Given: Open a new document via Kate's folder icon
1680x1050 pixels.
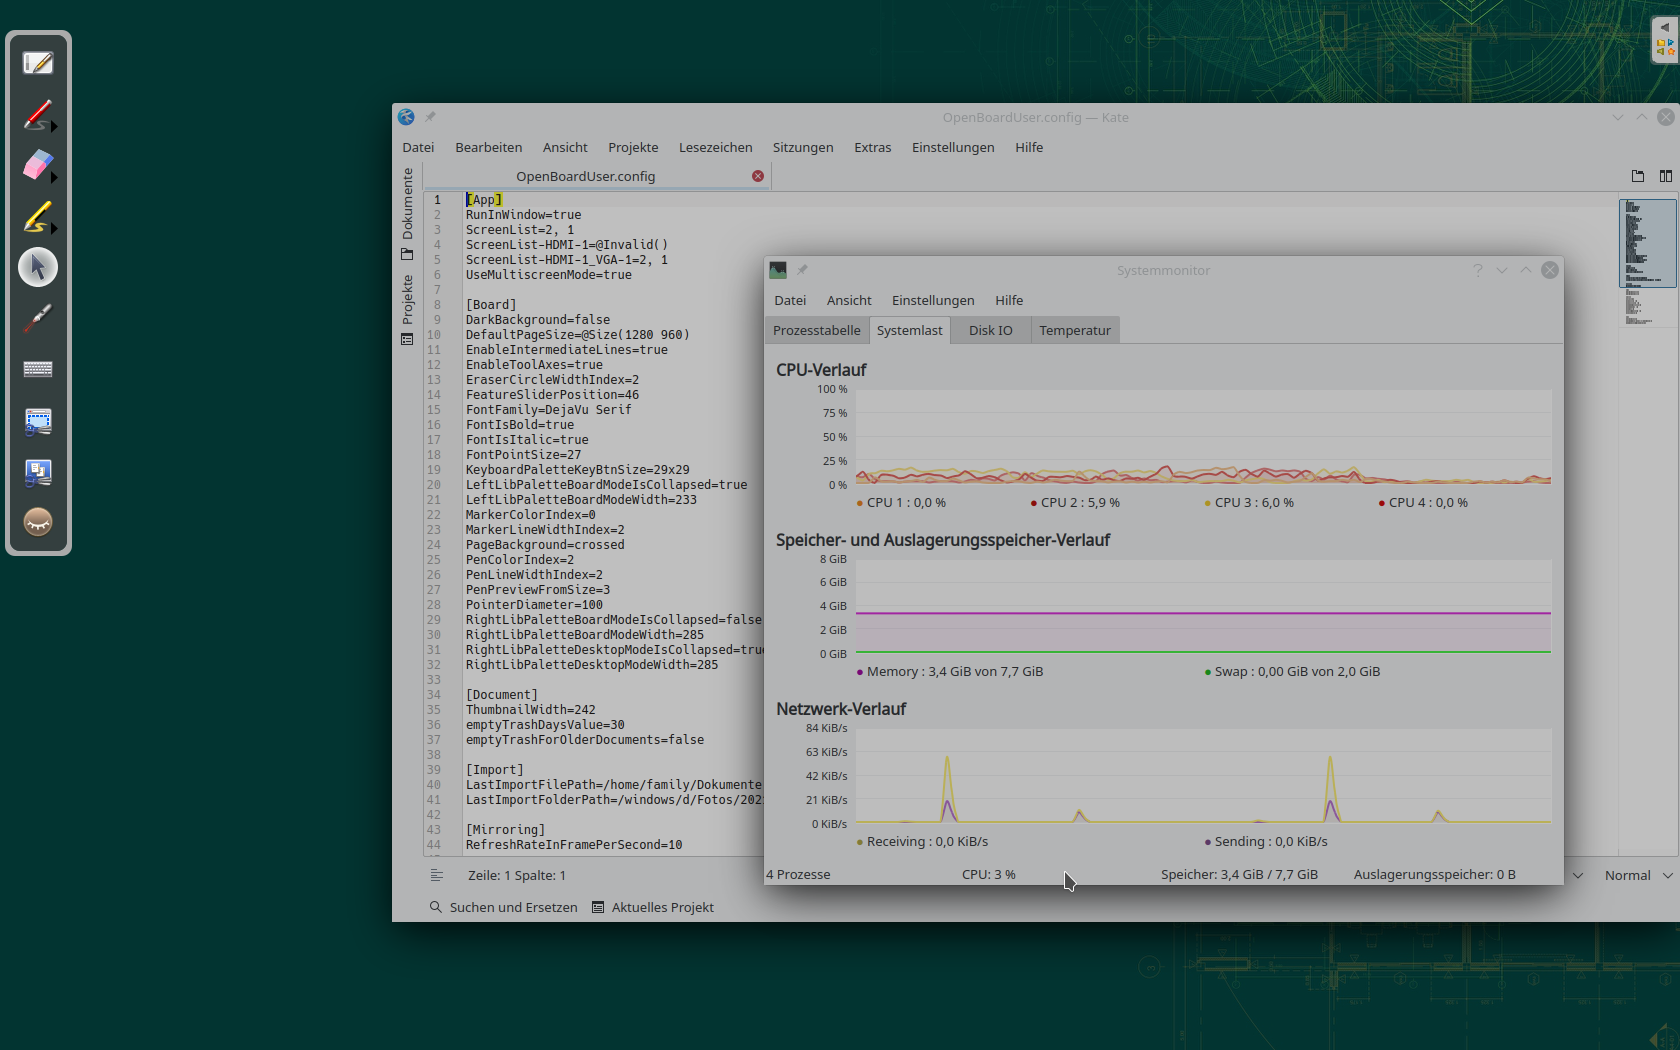Looking at the screenshot, I should pyautogui.click(x=1638, y=176).
